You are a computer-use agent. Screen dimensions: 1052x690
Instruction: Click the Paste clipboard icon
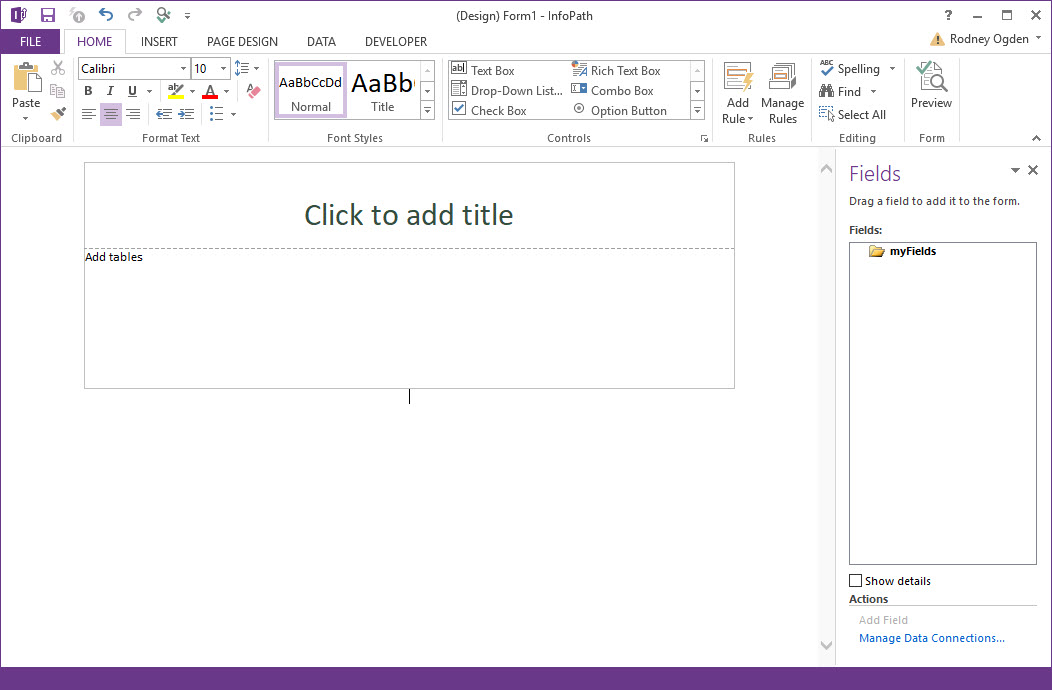click(x=26, y=78)
